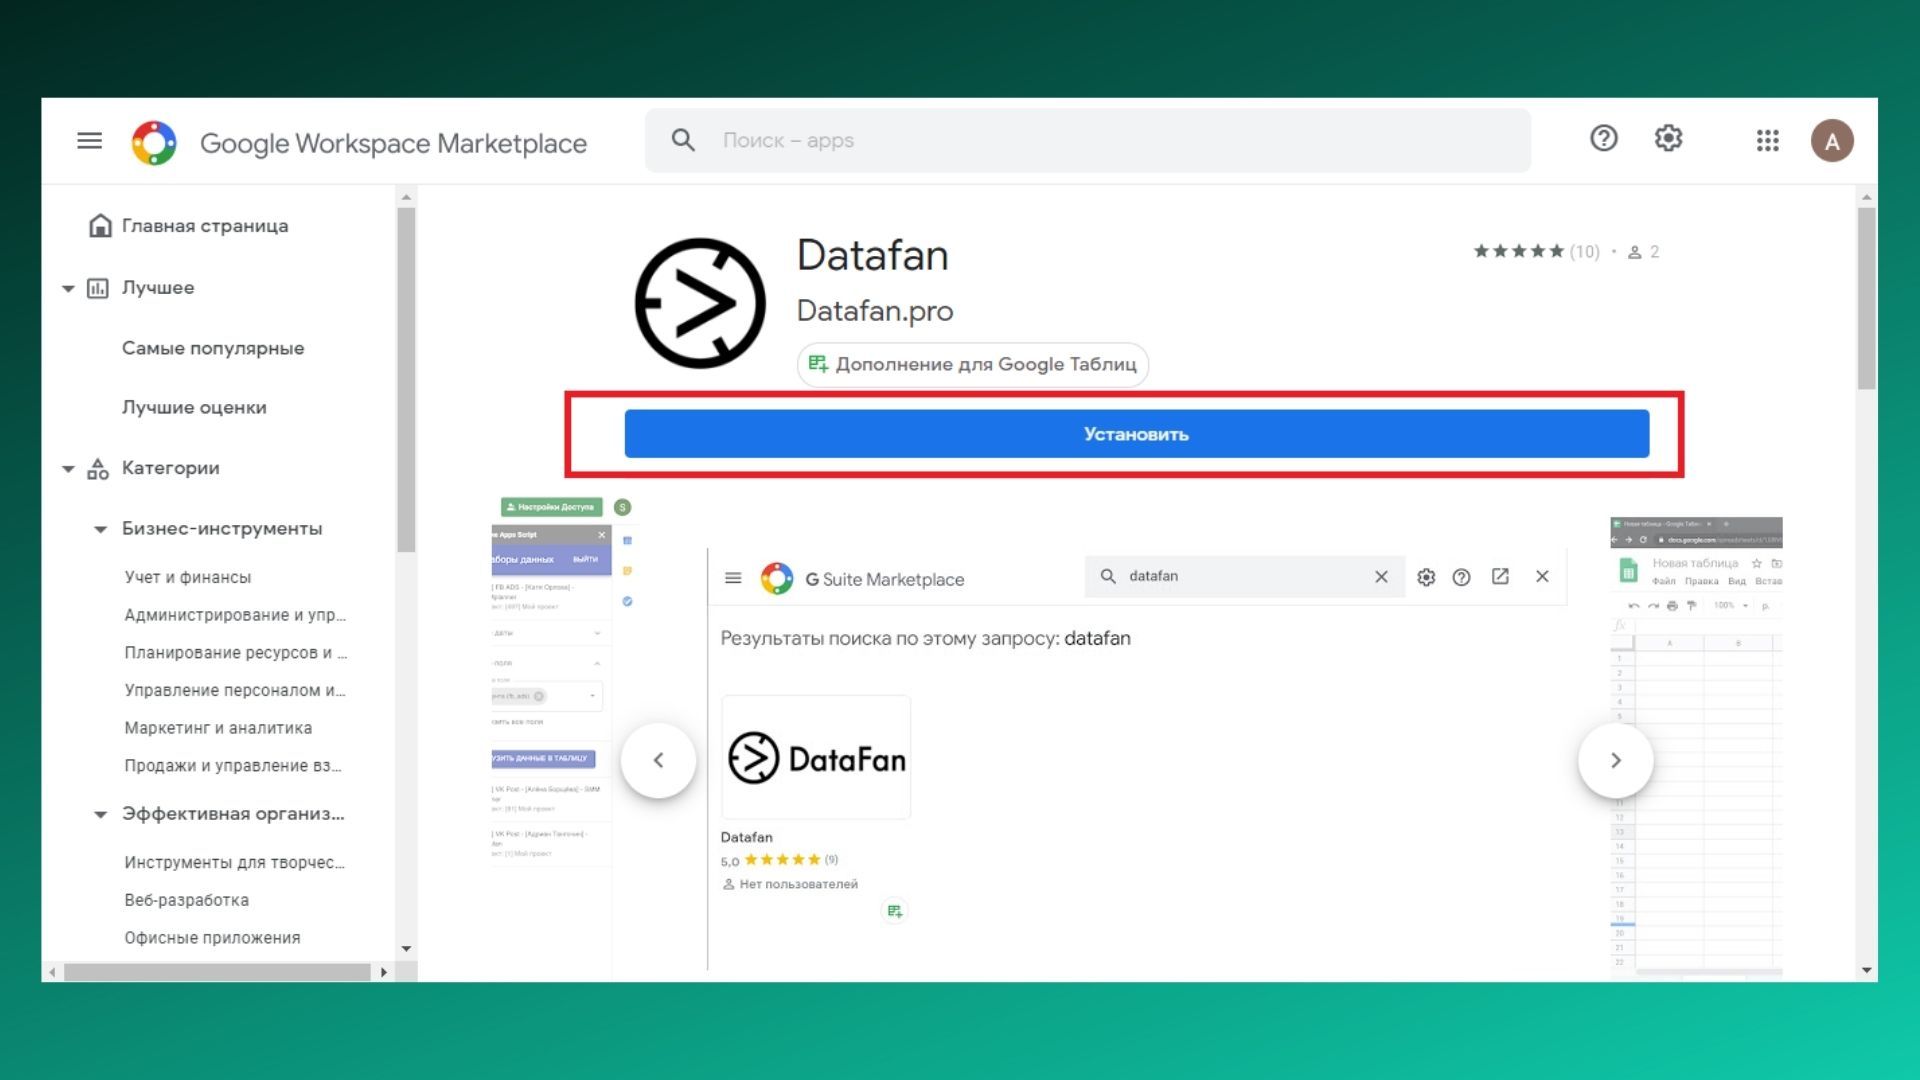Click the search magnifier icon
The width and height of the screenshot is (1920, 1080).
click(x=683, y=140)
